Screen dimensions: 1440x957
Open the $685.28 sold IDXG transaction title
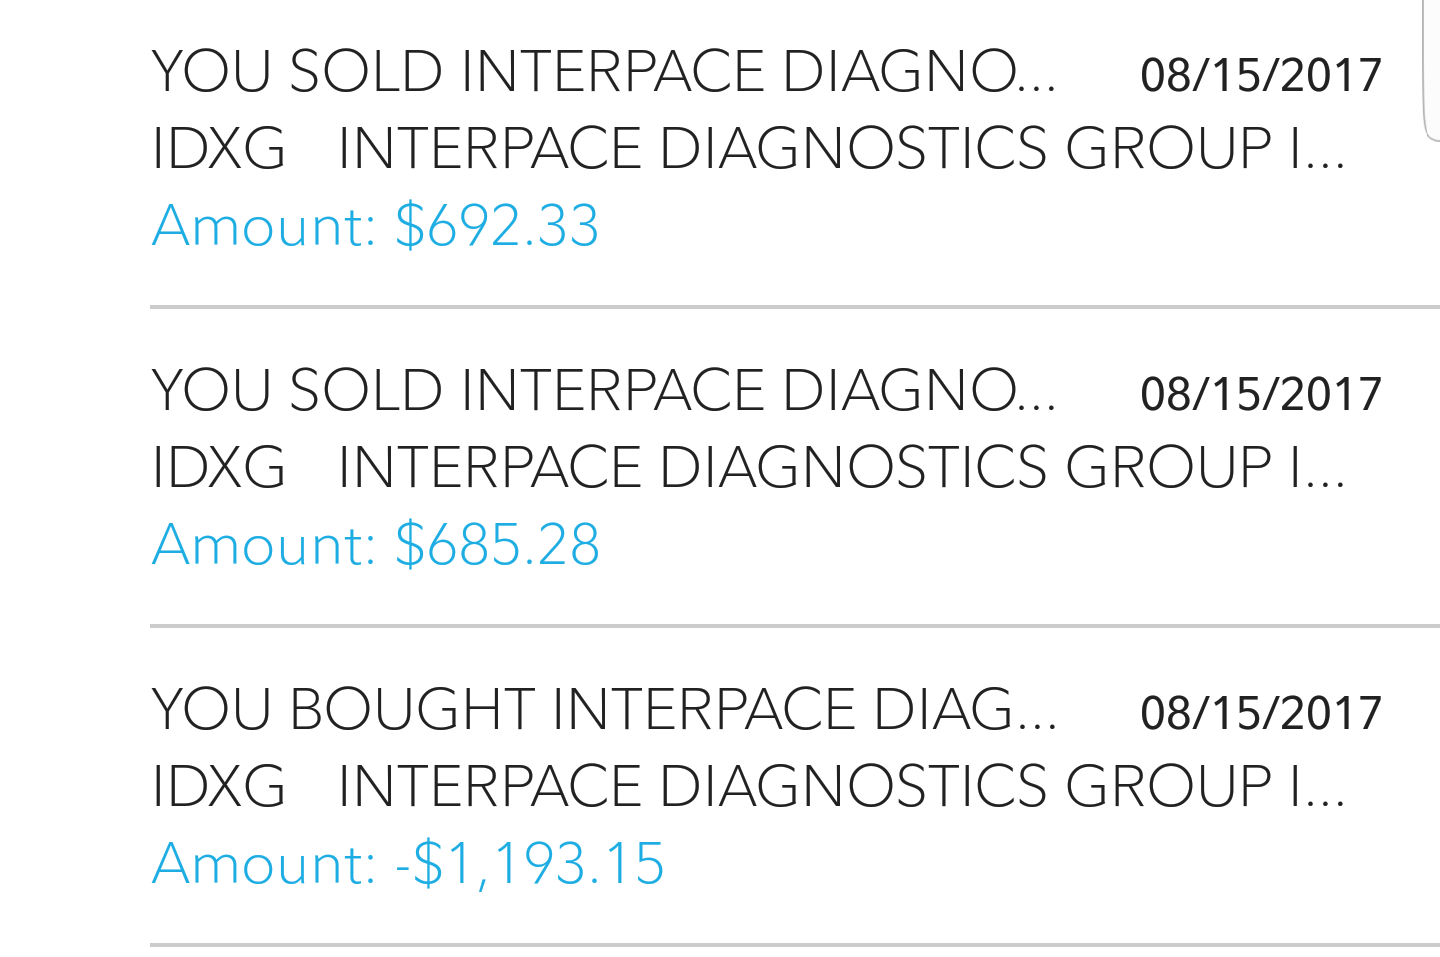[603, 390]
